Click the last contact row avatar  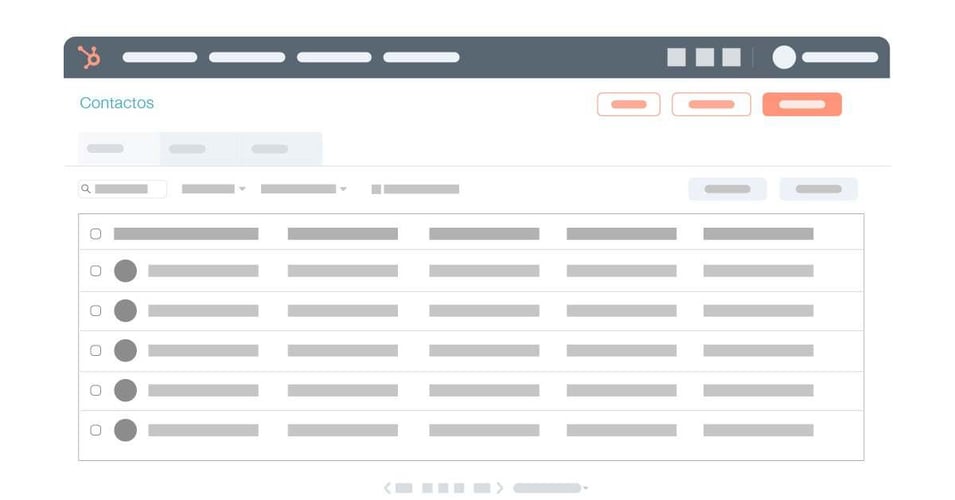click(125, 430)
